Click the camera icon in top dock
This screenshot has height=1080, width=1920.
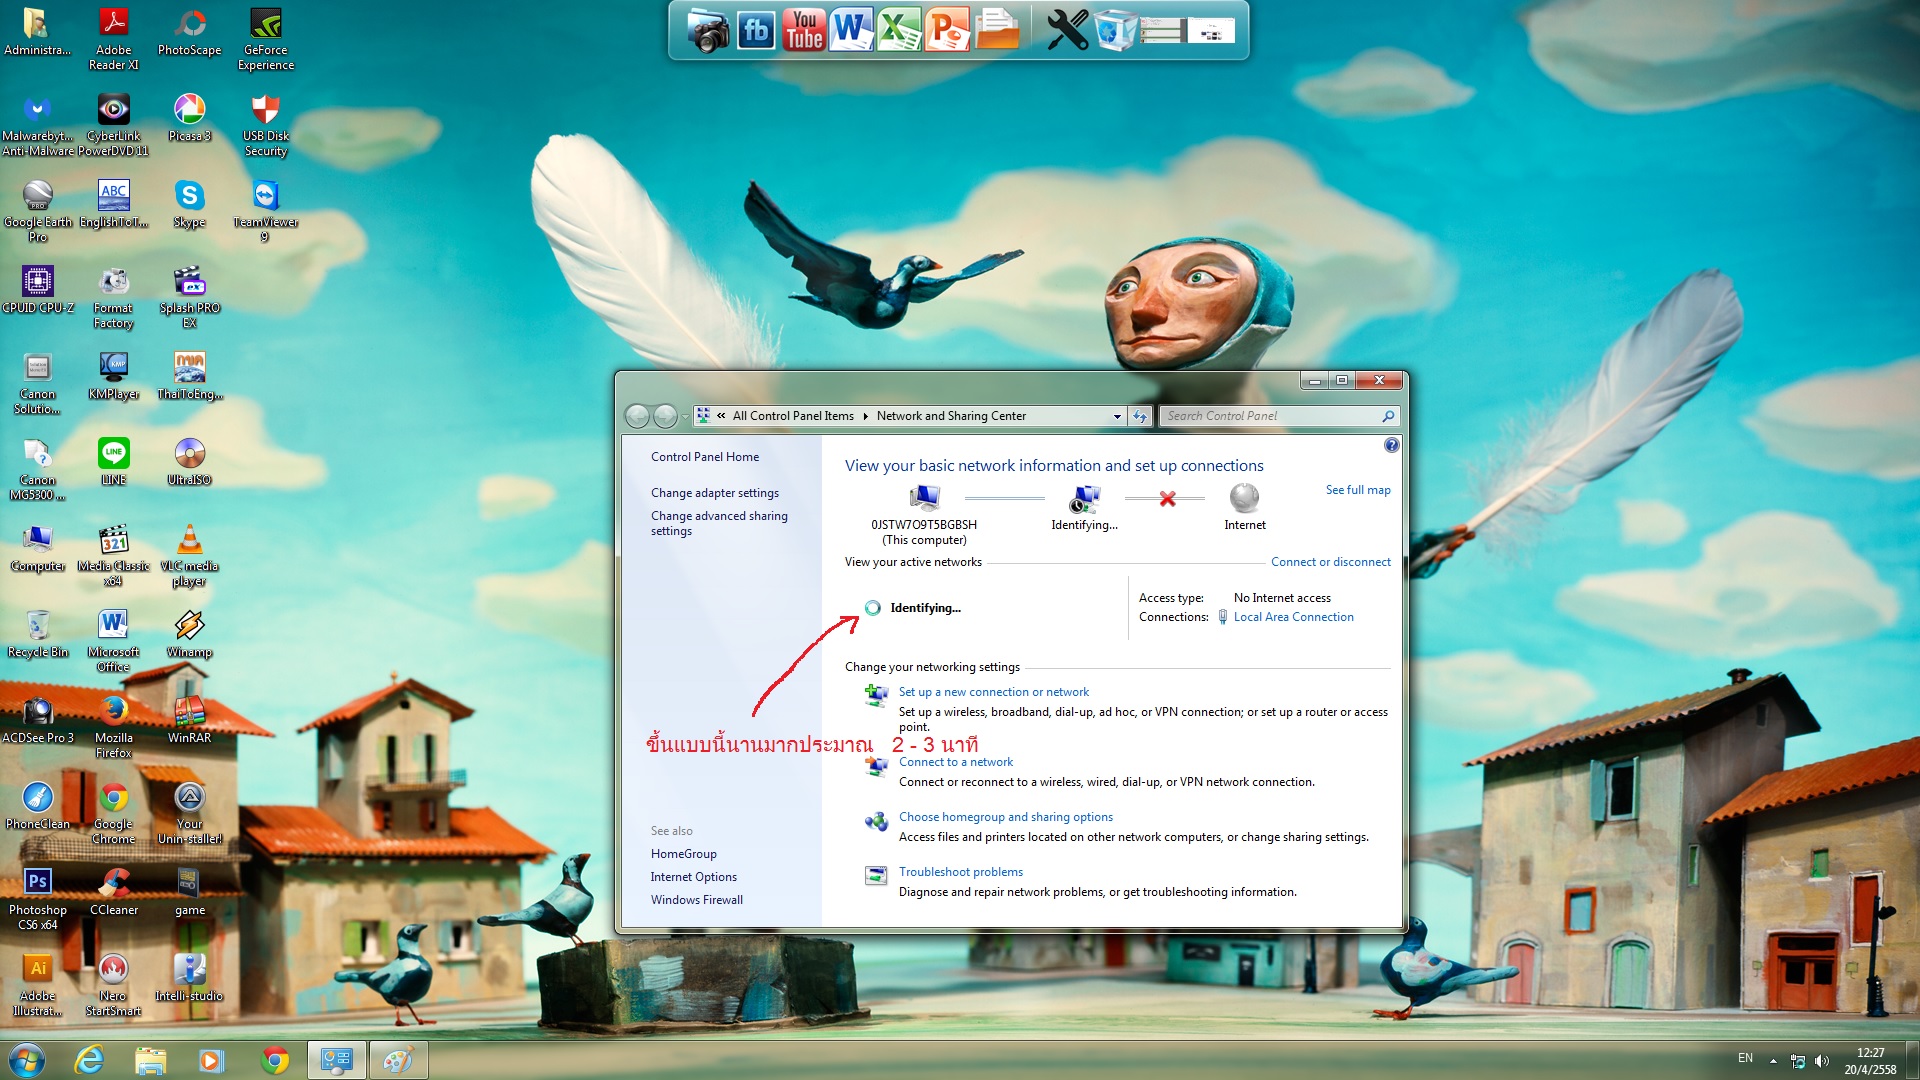pyautogui.click(x=708, y=32)
